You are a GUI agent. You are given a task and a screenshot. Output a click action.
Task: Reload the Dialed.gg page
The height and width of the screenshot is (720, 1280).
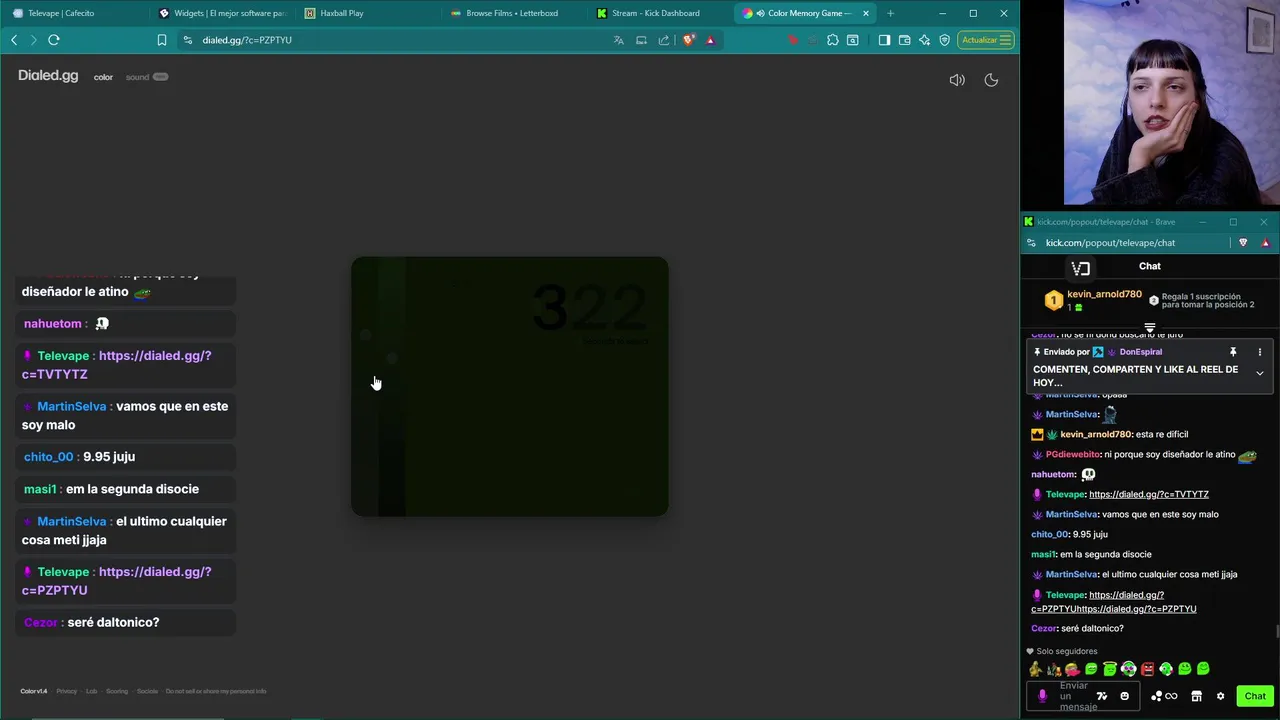54,40
